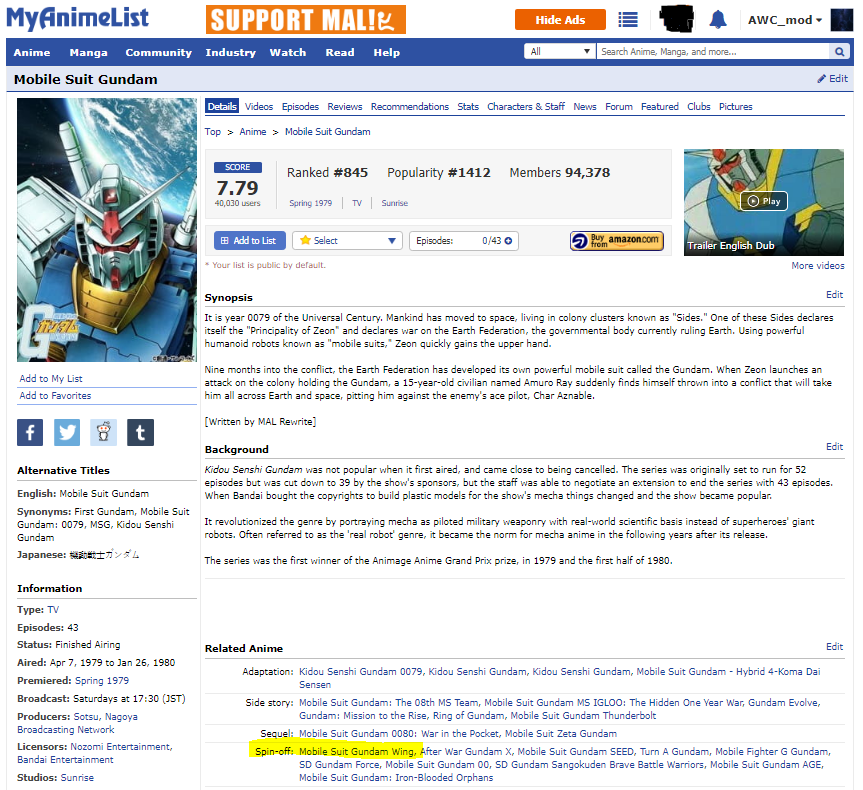Screen dimensions: 863x790
Task: Click the pencil Edit link in title bar
Action: (x=832, y=79)
